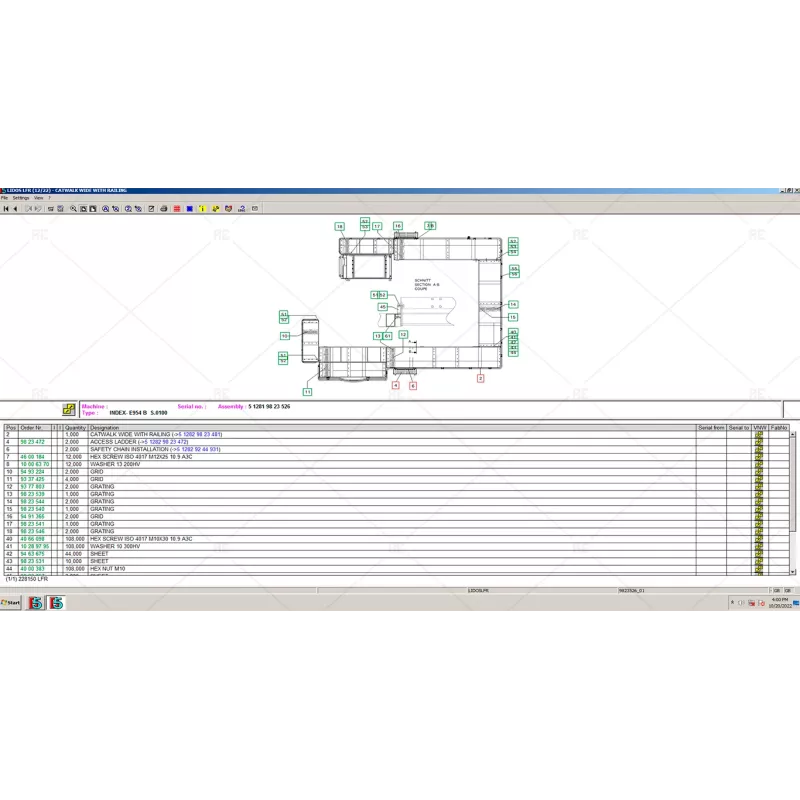800x800 pixels.
Task: Click the email envelope icon on the toolbar
Action: (x=255, y=208)
